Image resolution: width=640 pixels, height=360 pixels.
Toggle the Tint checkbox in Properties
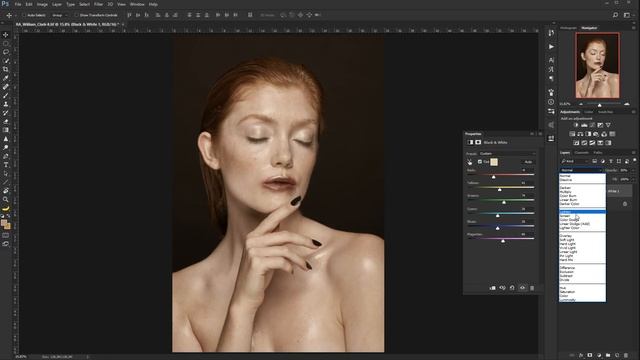pos(480,162)
